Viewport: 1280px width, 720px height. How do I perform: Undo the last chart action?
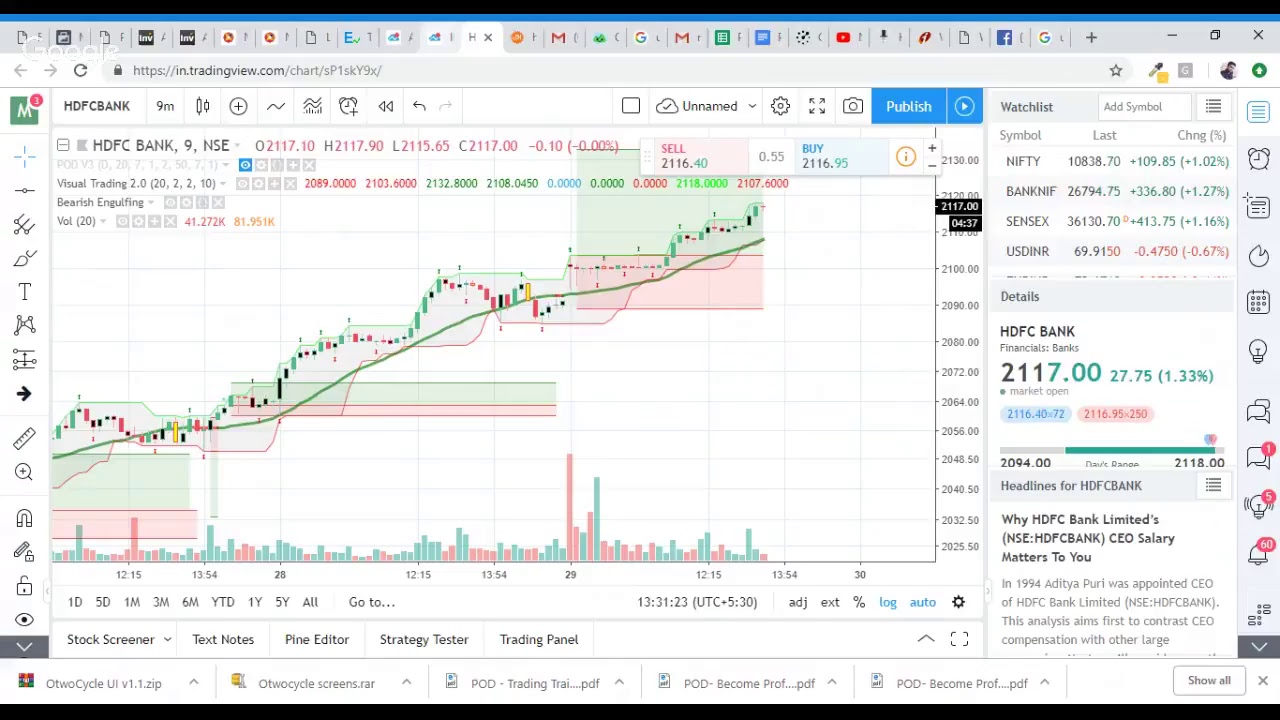click(419, 106)
